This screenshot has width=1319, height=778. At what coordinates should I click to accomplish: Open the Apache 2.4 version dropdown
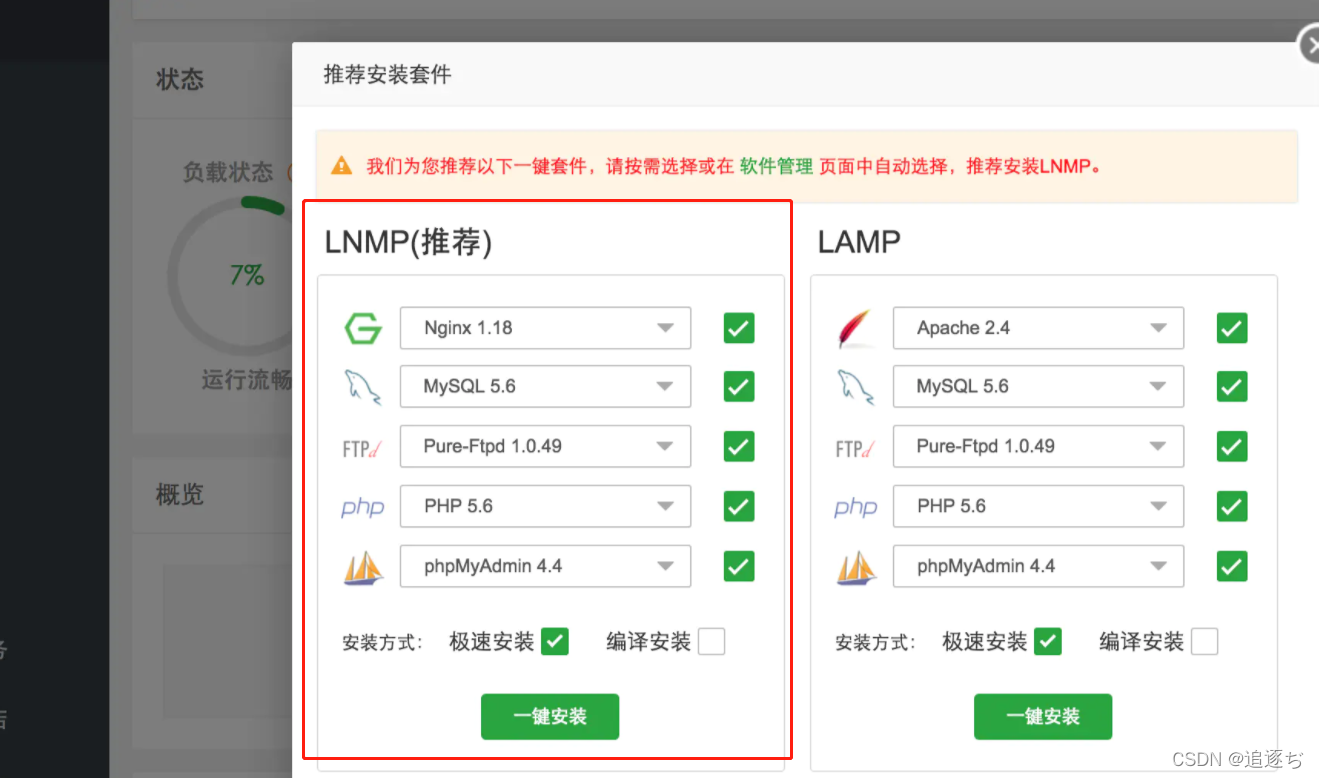click(1158, 328)
